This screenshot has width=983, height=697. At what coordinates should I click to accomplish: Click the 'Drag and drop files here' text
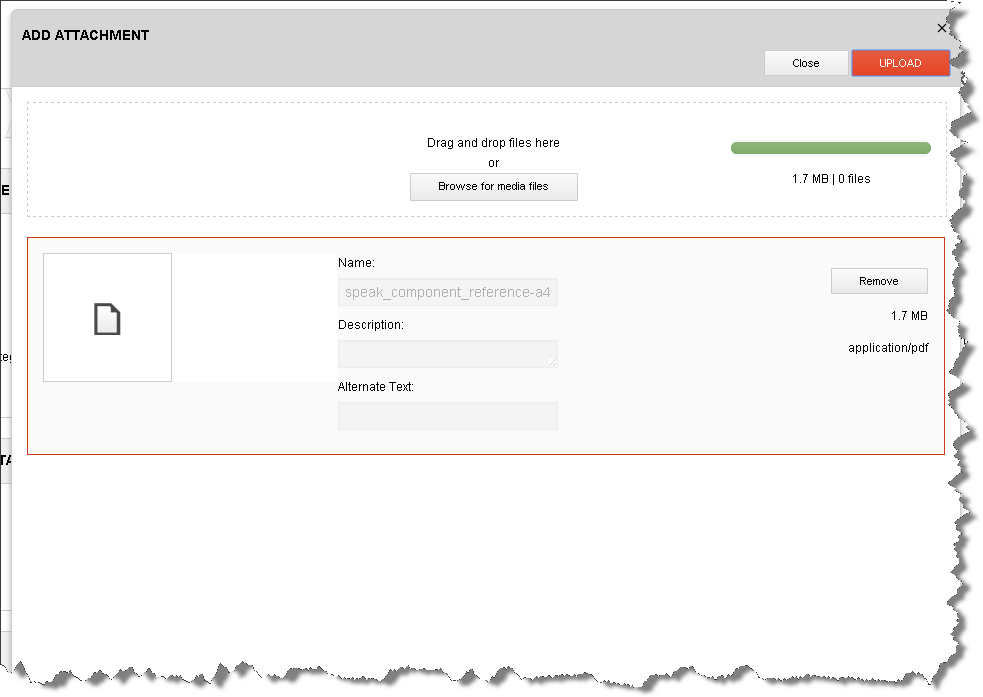pyautogui.click(x=493, y=143)
